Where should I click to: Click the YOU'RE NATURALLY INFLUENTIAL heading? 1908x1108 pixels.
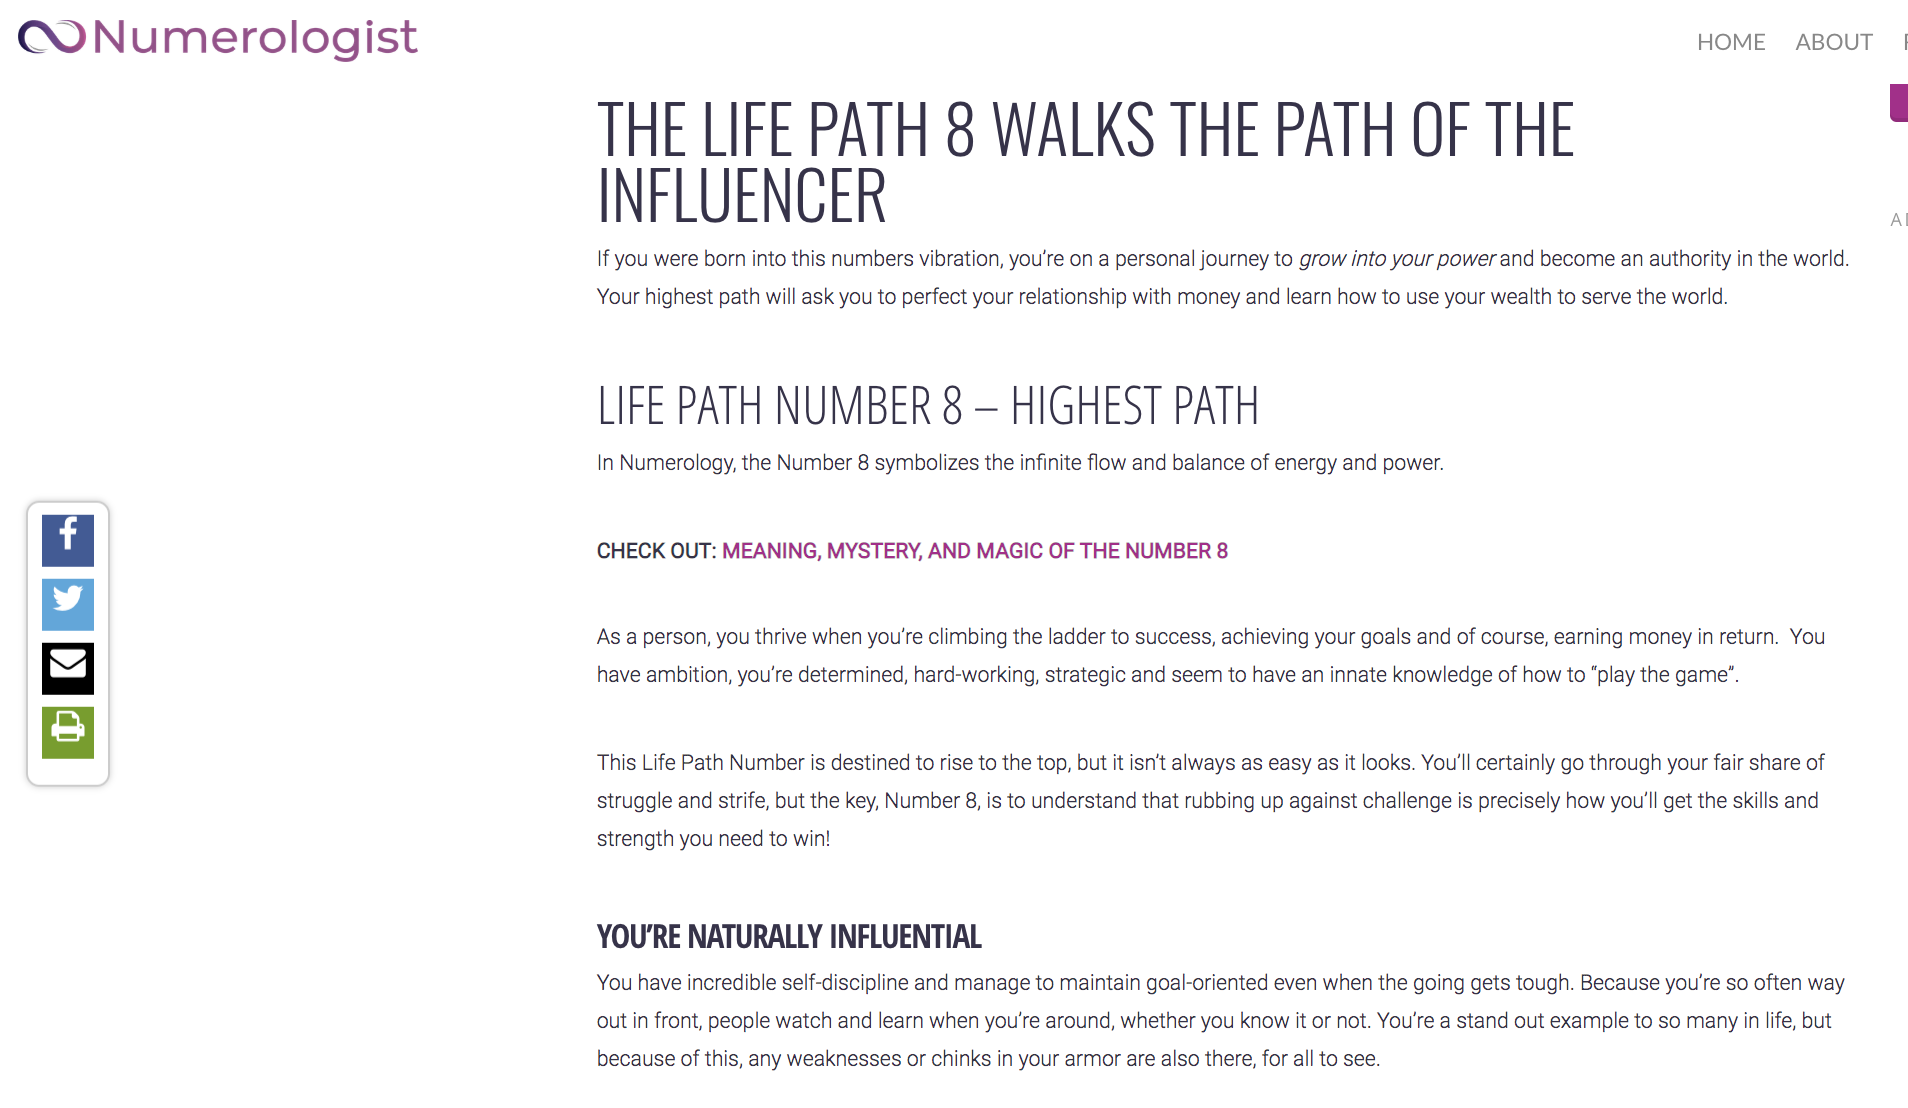click(788, 936)
